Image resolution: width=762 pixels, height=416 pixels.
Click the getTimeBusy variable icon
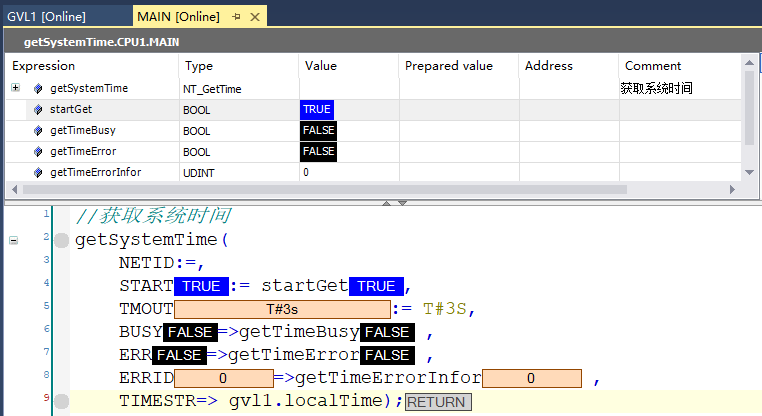click(x=38, y=131)
